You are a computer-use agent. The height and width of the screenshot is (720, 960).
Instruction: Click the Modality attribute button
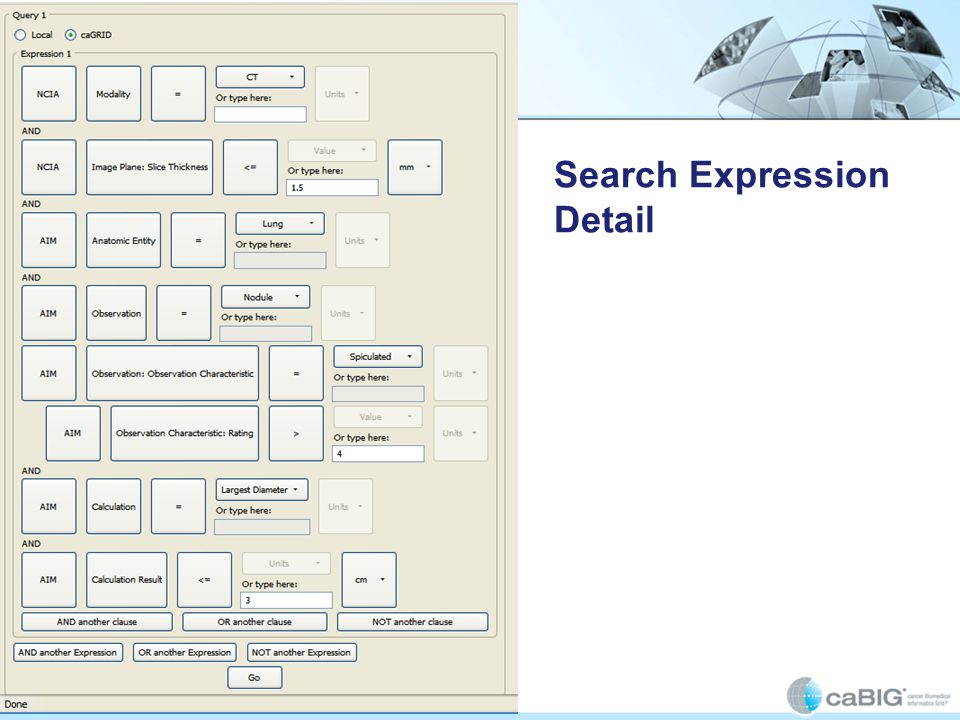(x=113, y=94)
